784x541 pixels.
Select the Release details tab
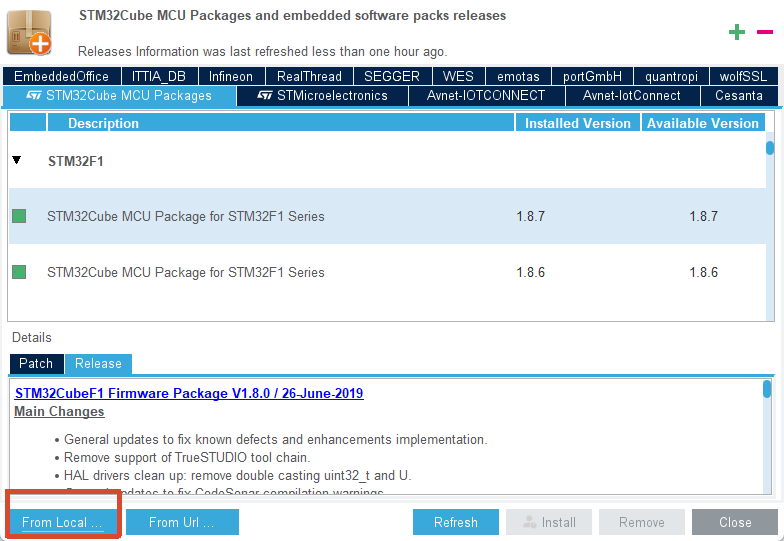pos(98,364)
